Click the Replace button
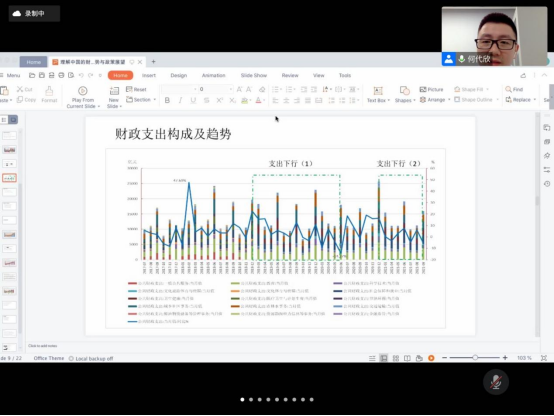 520,100
